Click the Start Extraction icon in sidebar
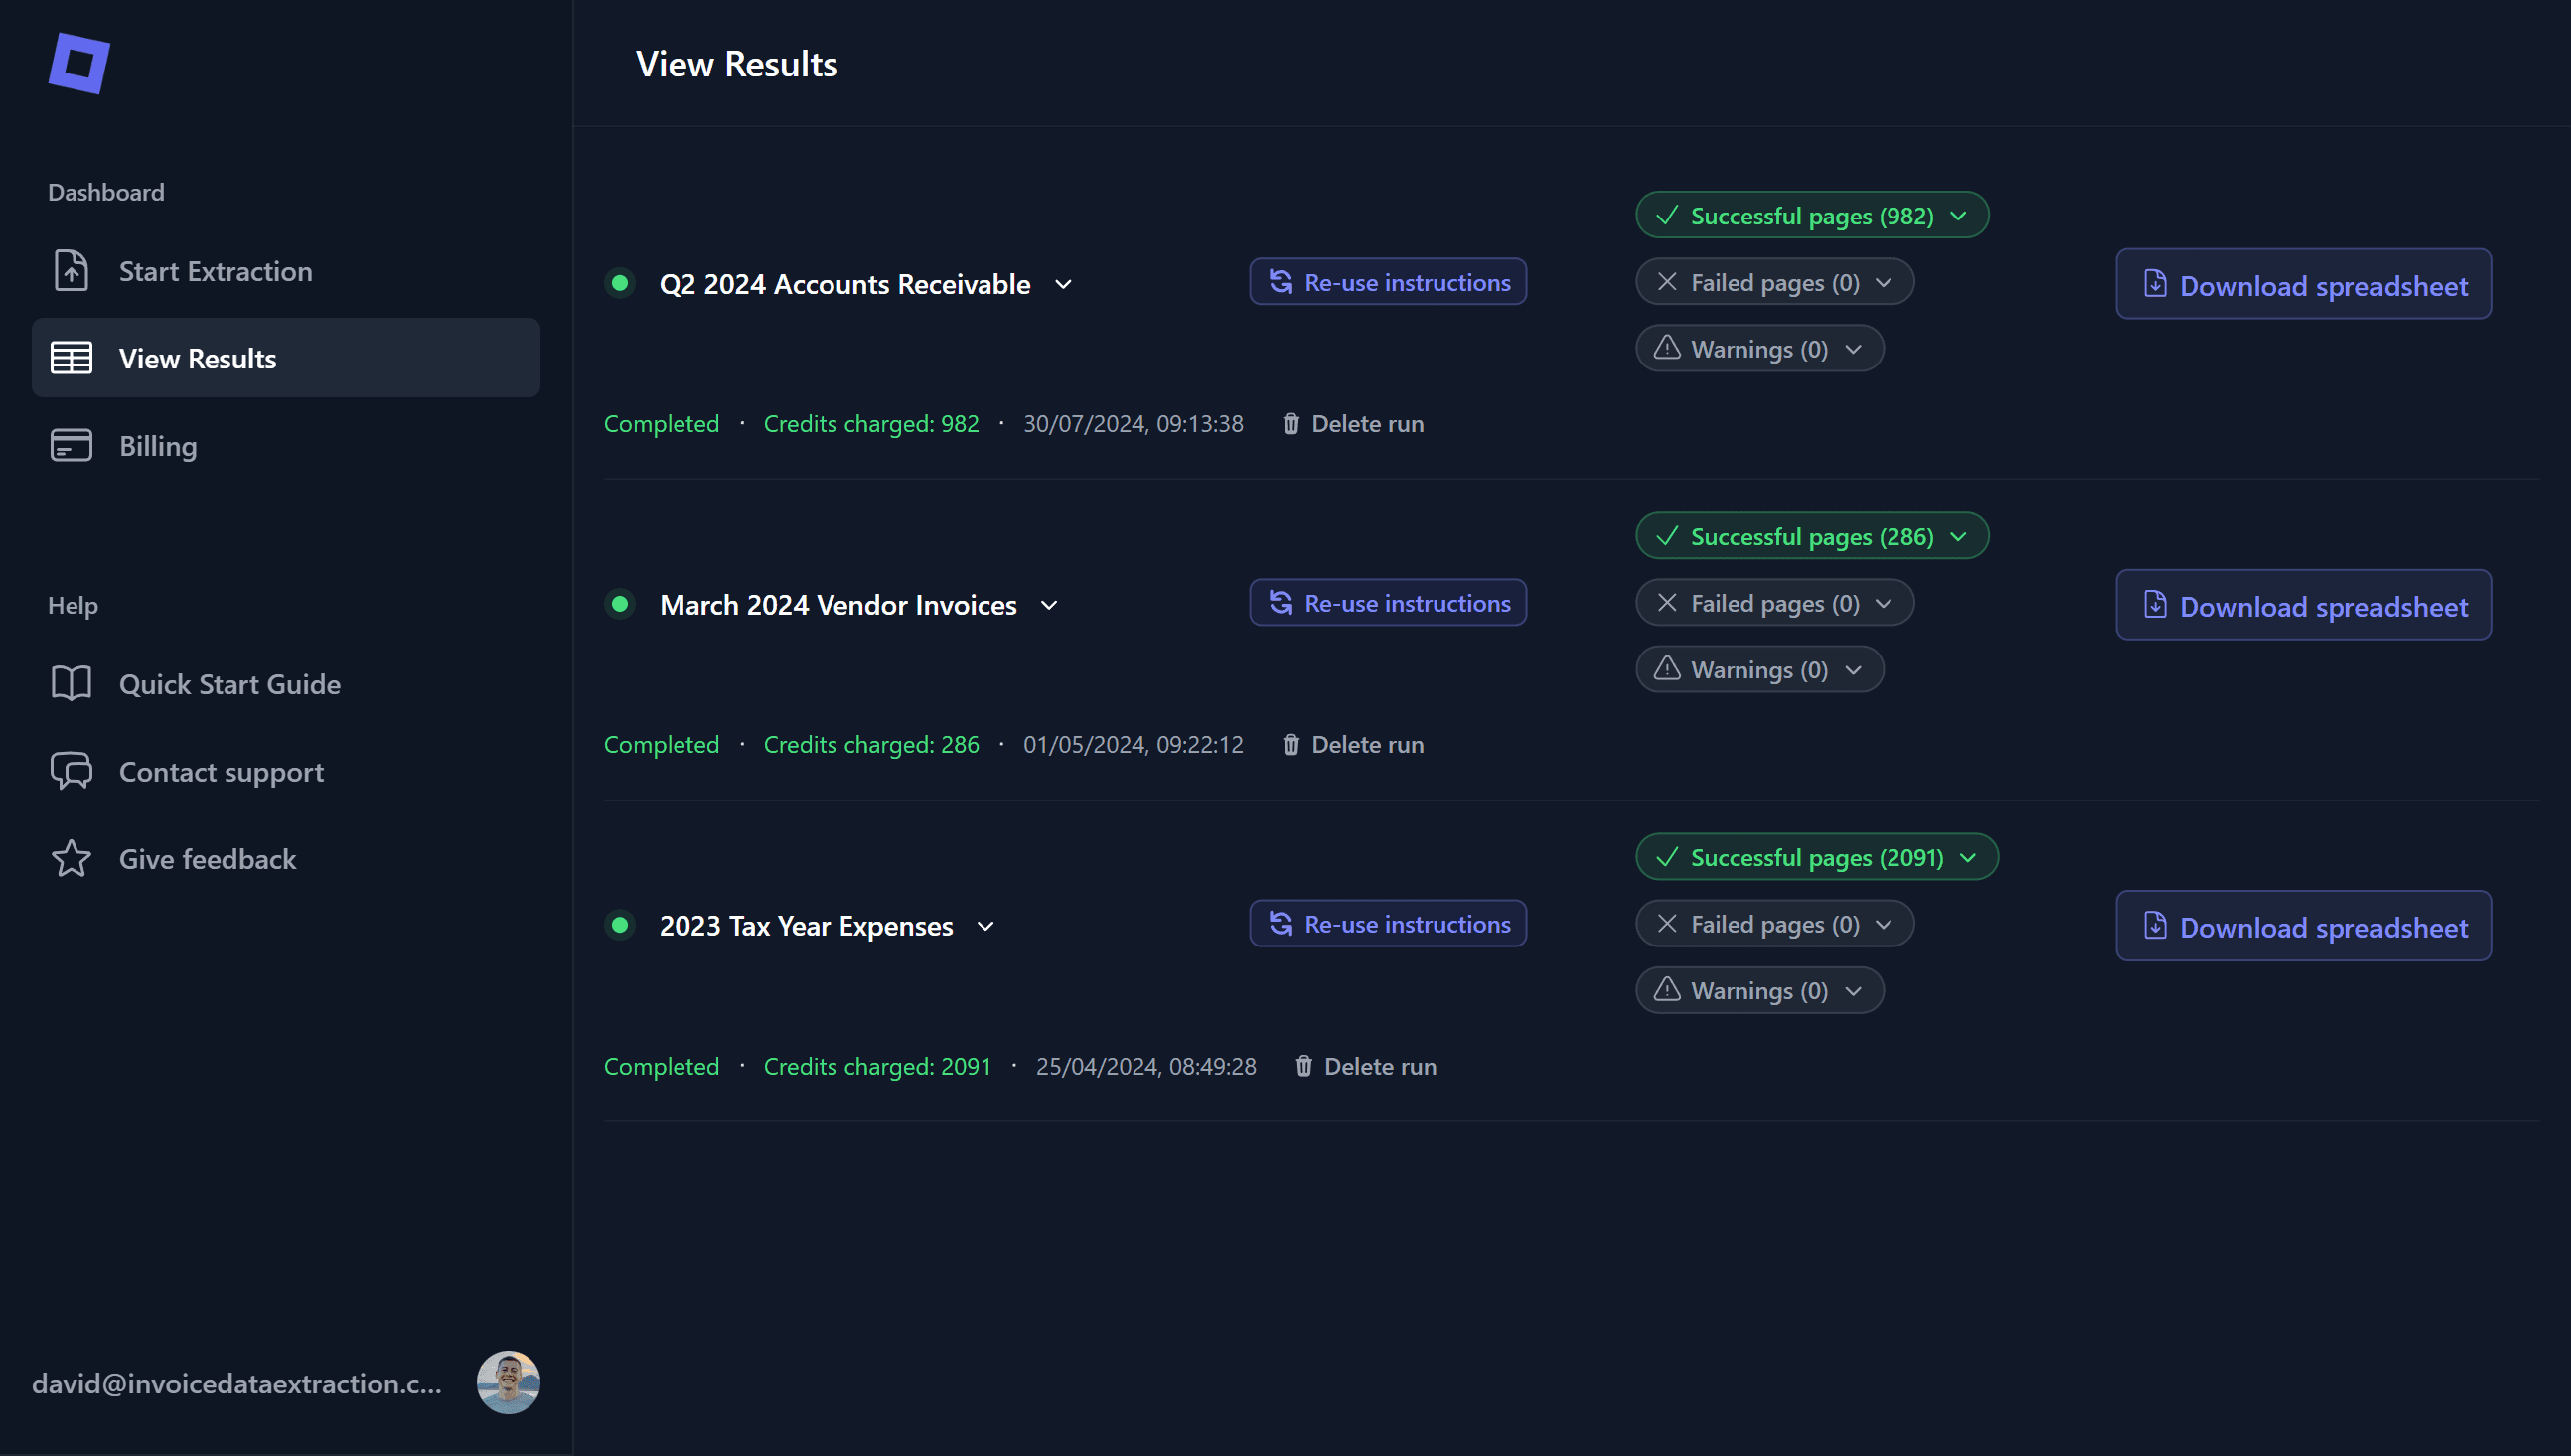This screenshot has height=1456, width=2571. [x=69, y=268]
